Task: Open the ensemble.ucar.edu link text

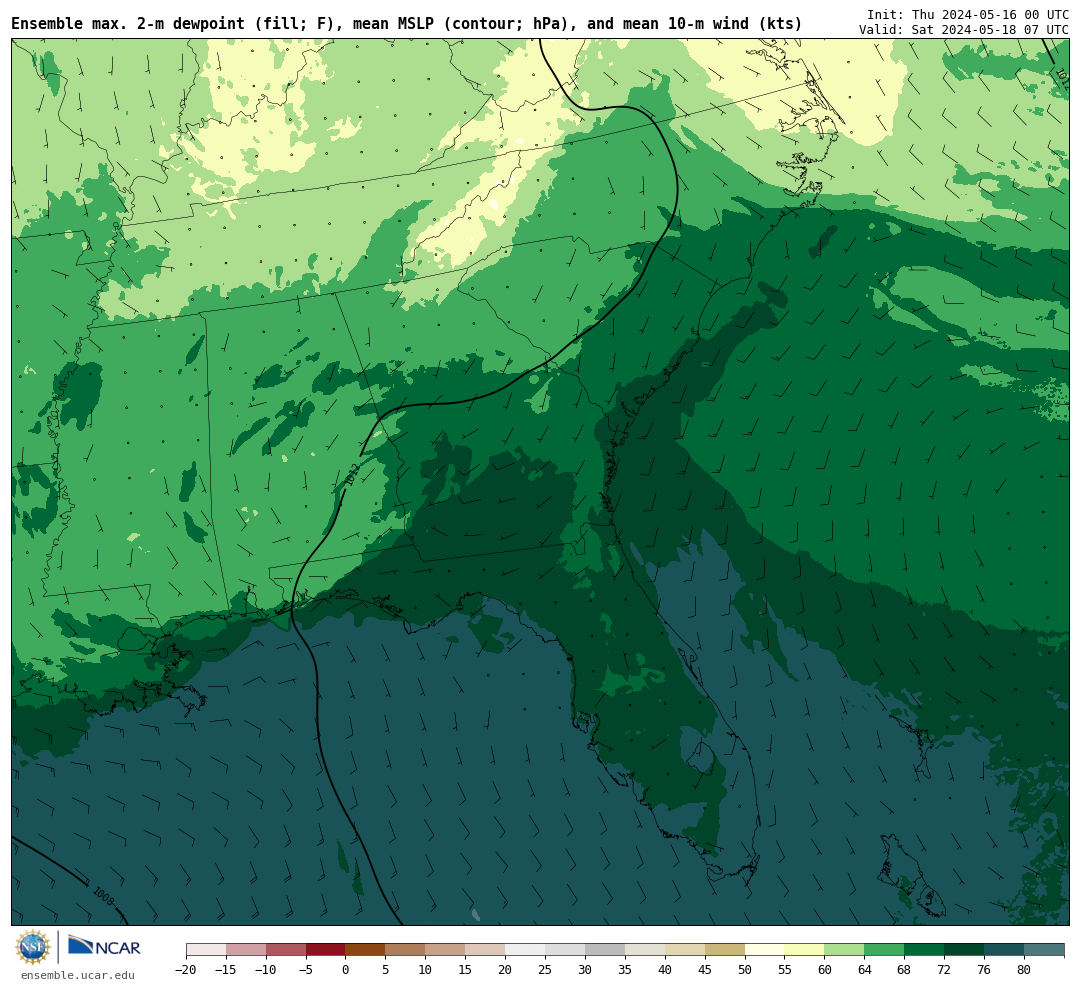Action: pos(78,975)
